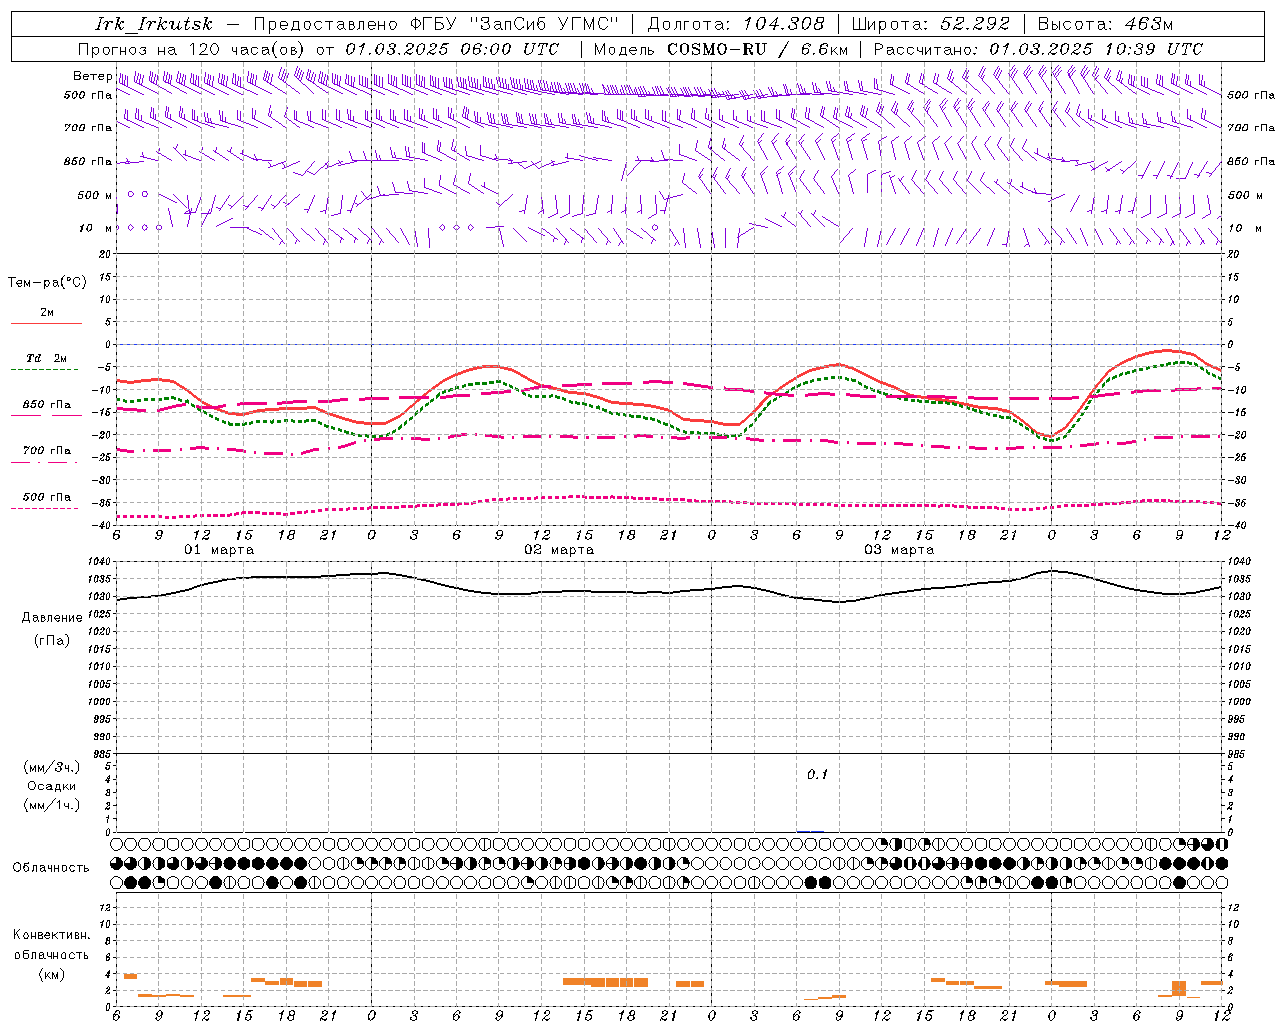Select the 'Высота: 463м' elevation text
Screen dimensions: 1280x1024
click(1105, 24)
